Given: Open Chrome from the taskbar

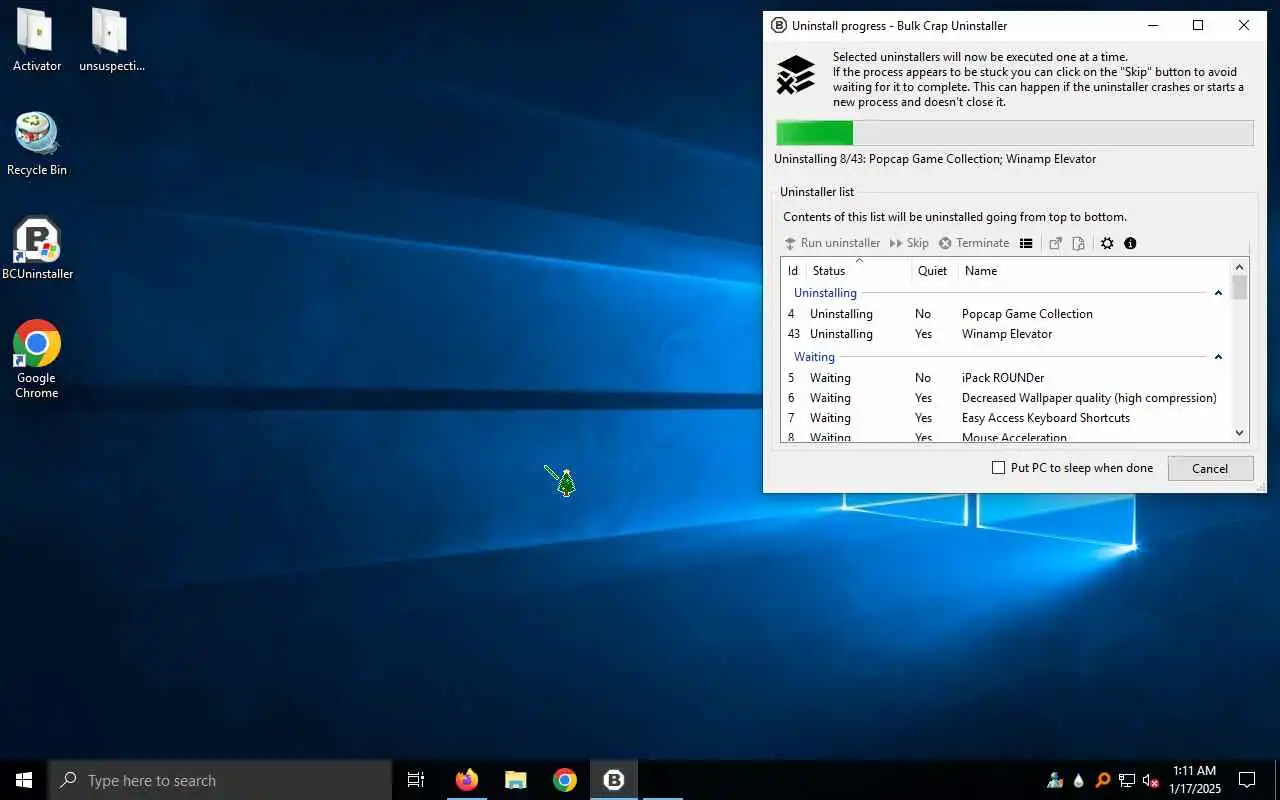Looking at the screenshot, I should (x=565, y=780).
